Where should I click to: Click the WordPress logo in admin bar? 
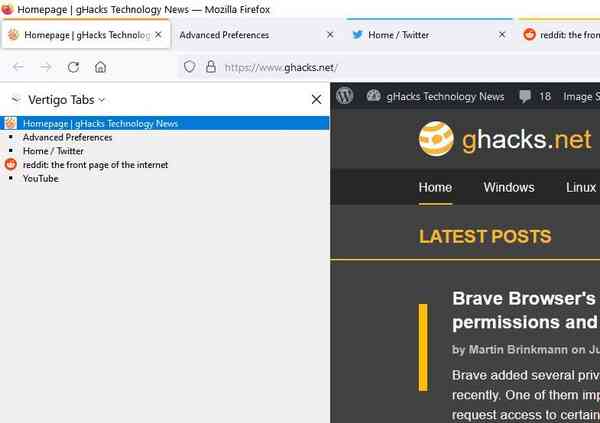click(344, 96)
